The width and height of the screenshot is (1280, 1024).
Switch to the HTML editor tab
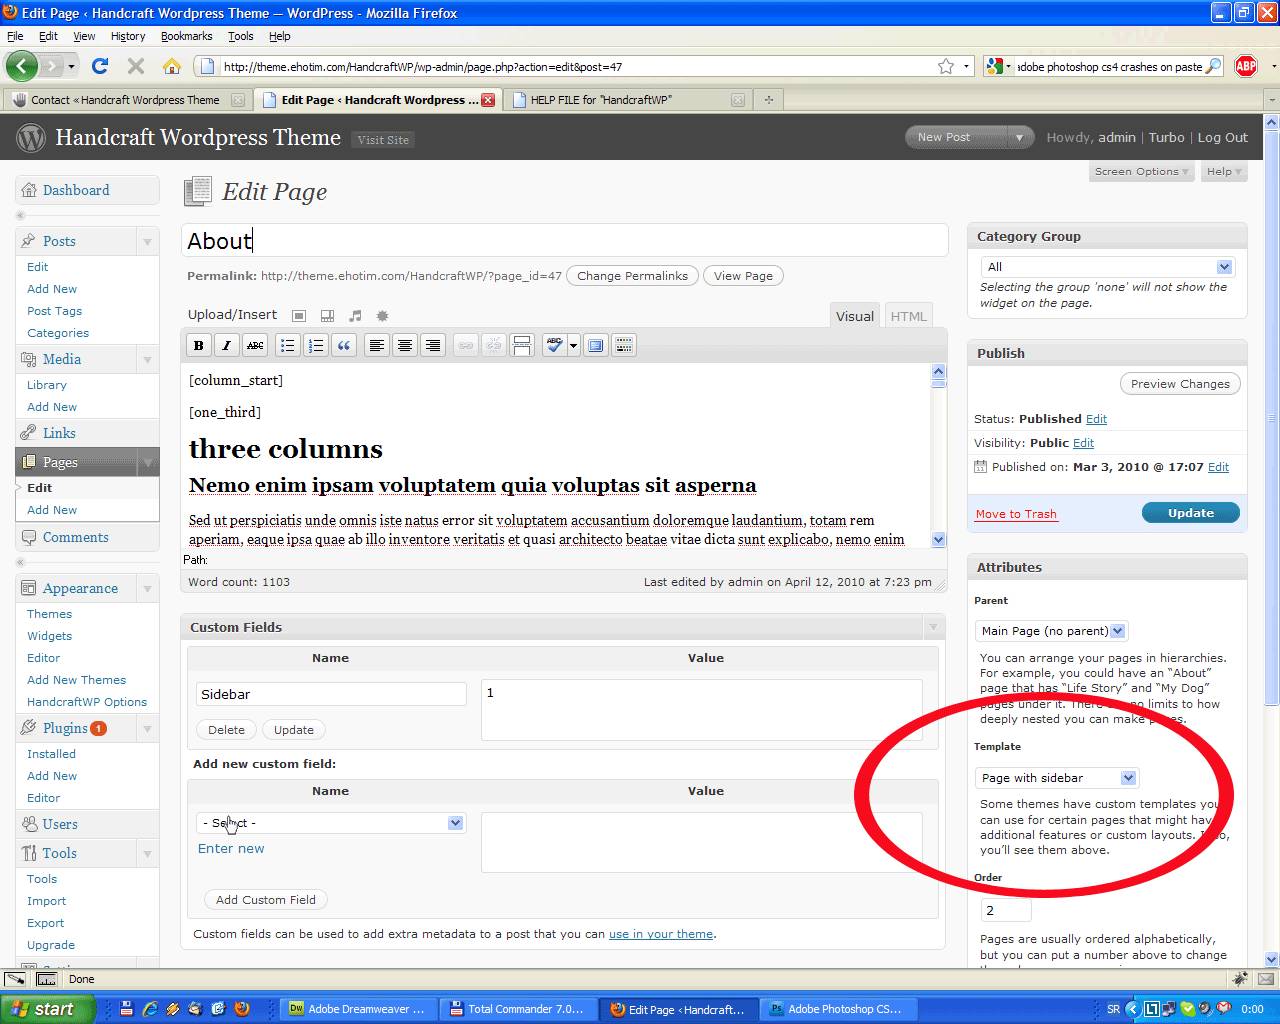pos(908,316)
